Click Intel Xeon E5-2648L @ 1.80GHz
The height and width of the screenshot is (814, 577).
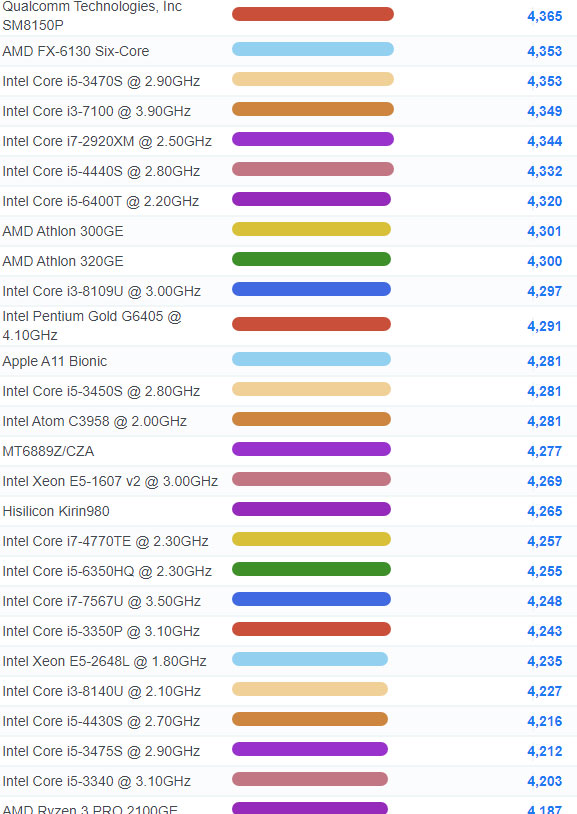[x=104, y=661]
